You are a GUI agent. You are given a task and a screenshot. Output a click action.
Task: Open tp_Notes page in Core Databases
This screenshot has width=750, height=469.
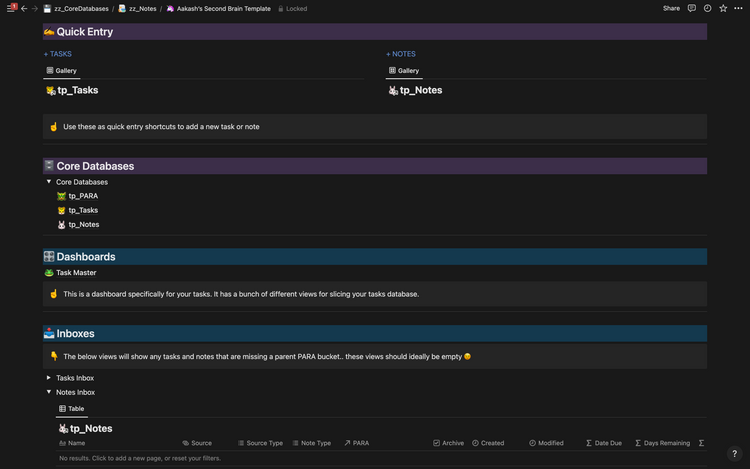click(x=84, y=225)
